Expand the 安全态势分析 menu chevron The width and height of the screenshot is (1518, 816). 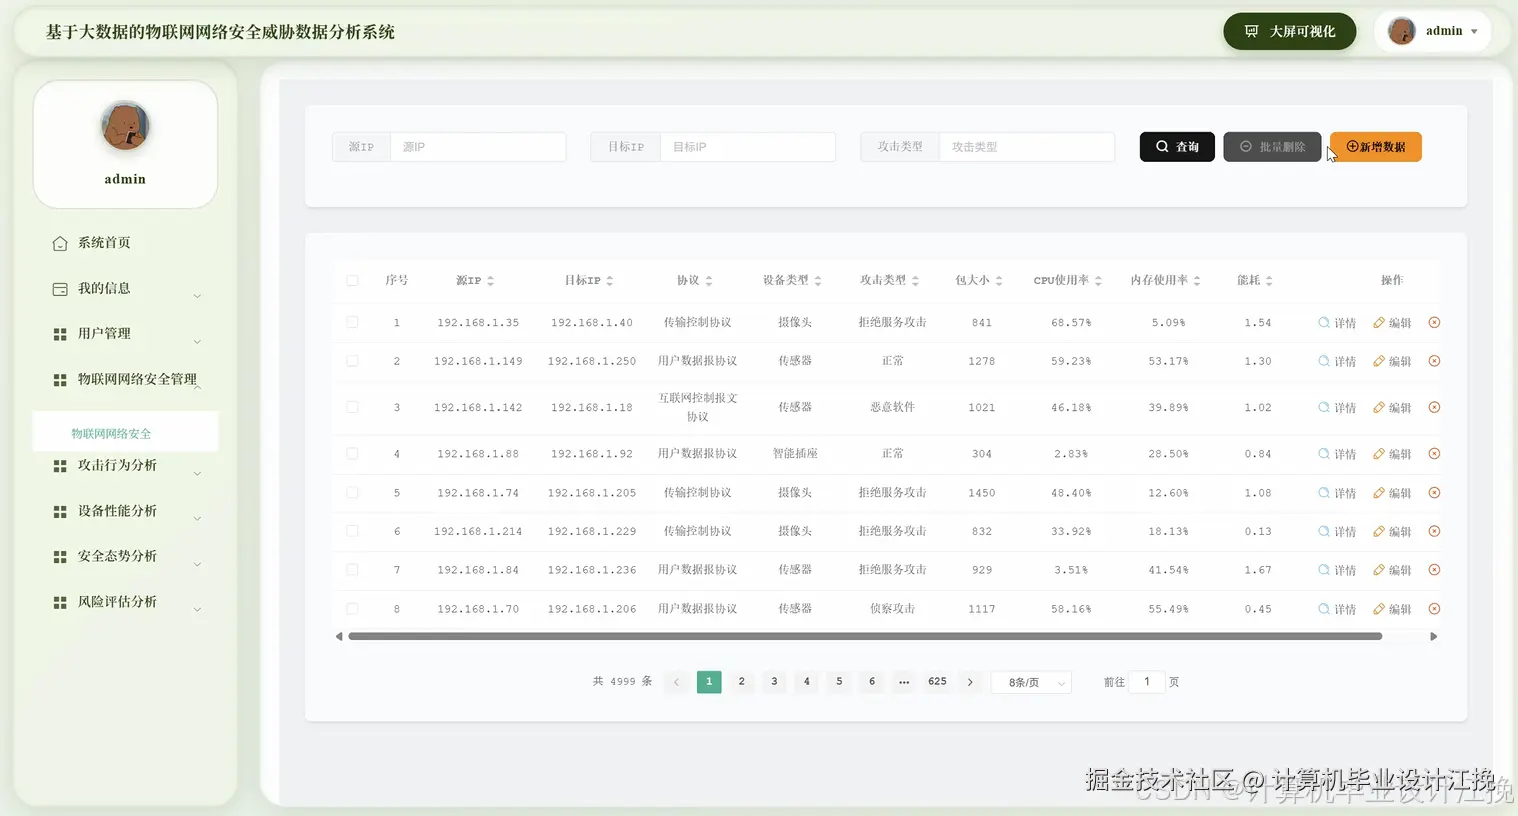[x=197, y=565]
